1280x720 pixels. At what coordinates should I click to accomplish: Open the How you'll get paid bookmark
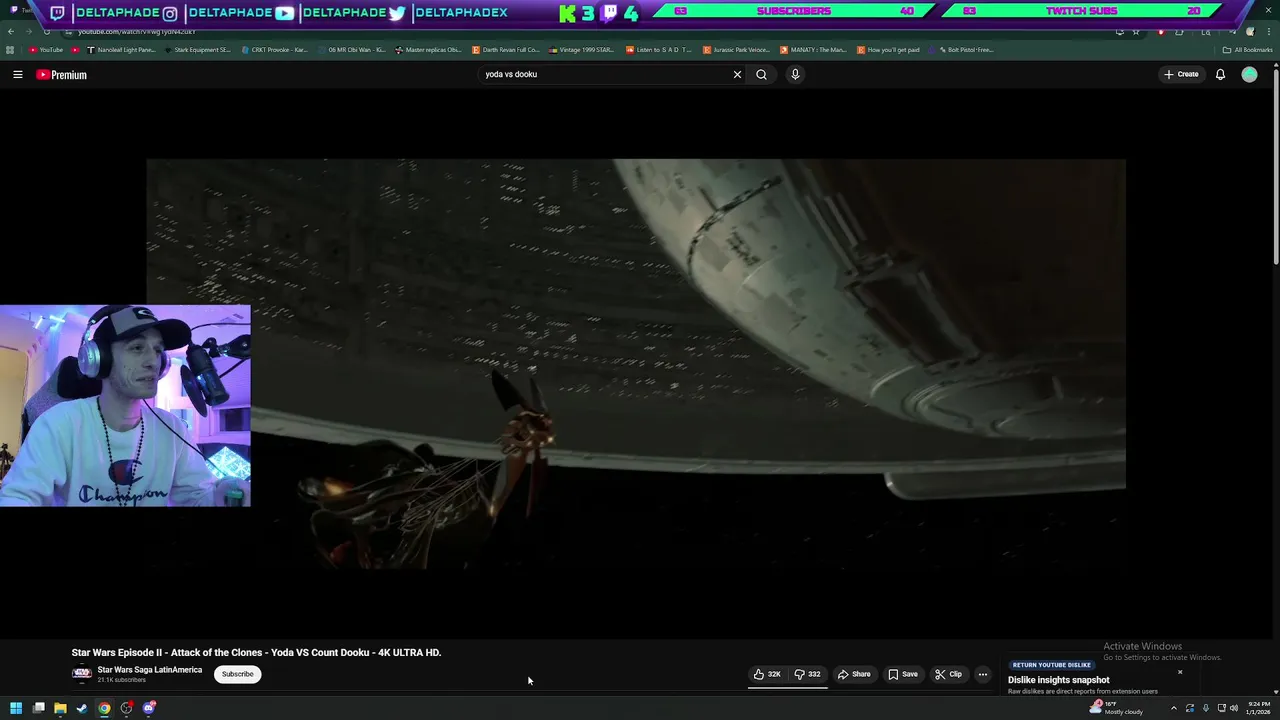coord(888,50)
